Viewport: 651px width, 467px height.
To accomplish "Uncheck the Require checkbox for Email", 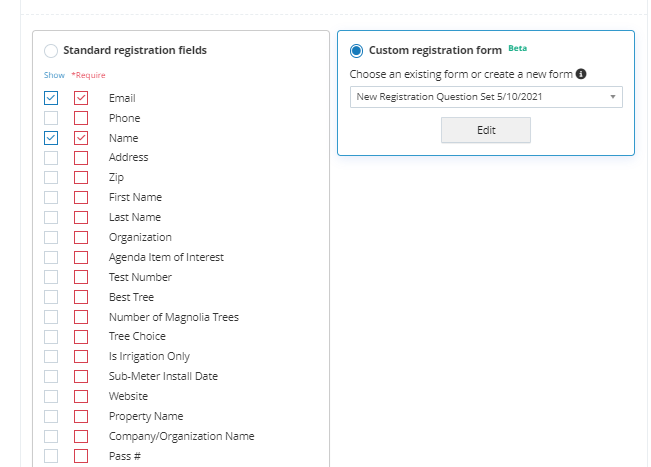I will (x=81, y=98).
